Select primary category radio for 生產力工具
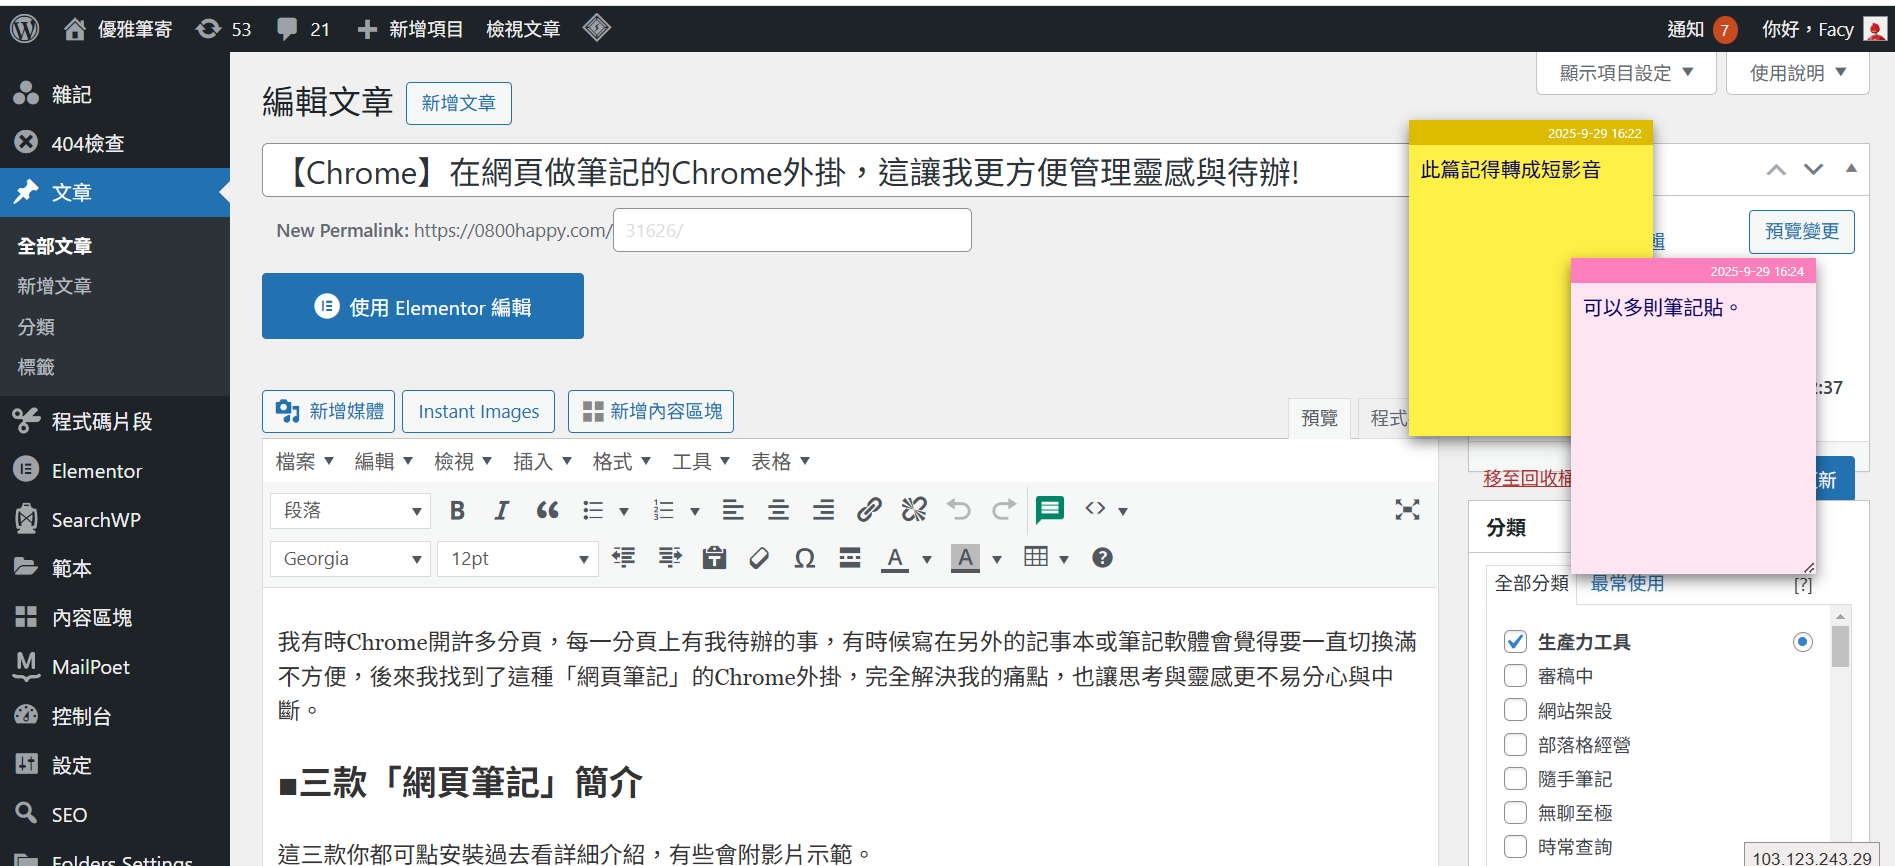 click(x=1802, y=642)
